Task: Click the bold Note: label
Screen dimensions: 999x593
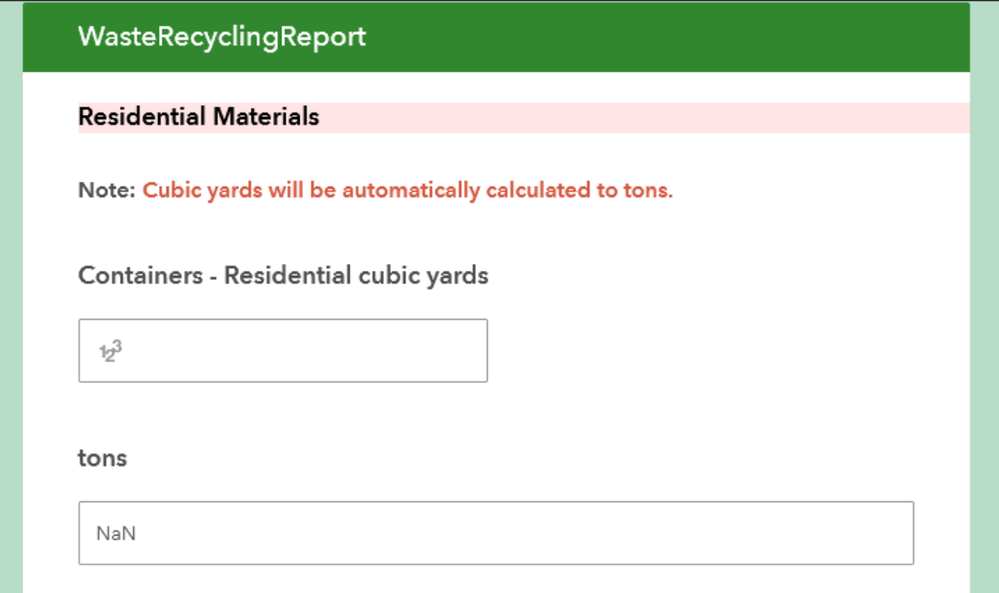Action: (106, 190)
